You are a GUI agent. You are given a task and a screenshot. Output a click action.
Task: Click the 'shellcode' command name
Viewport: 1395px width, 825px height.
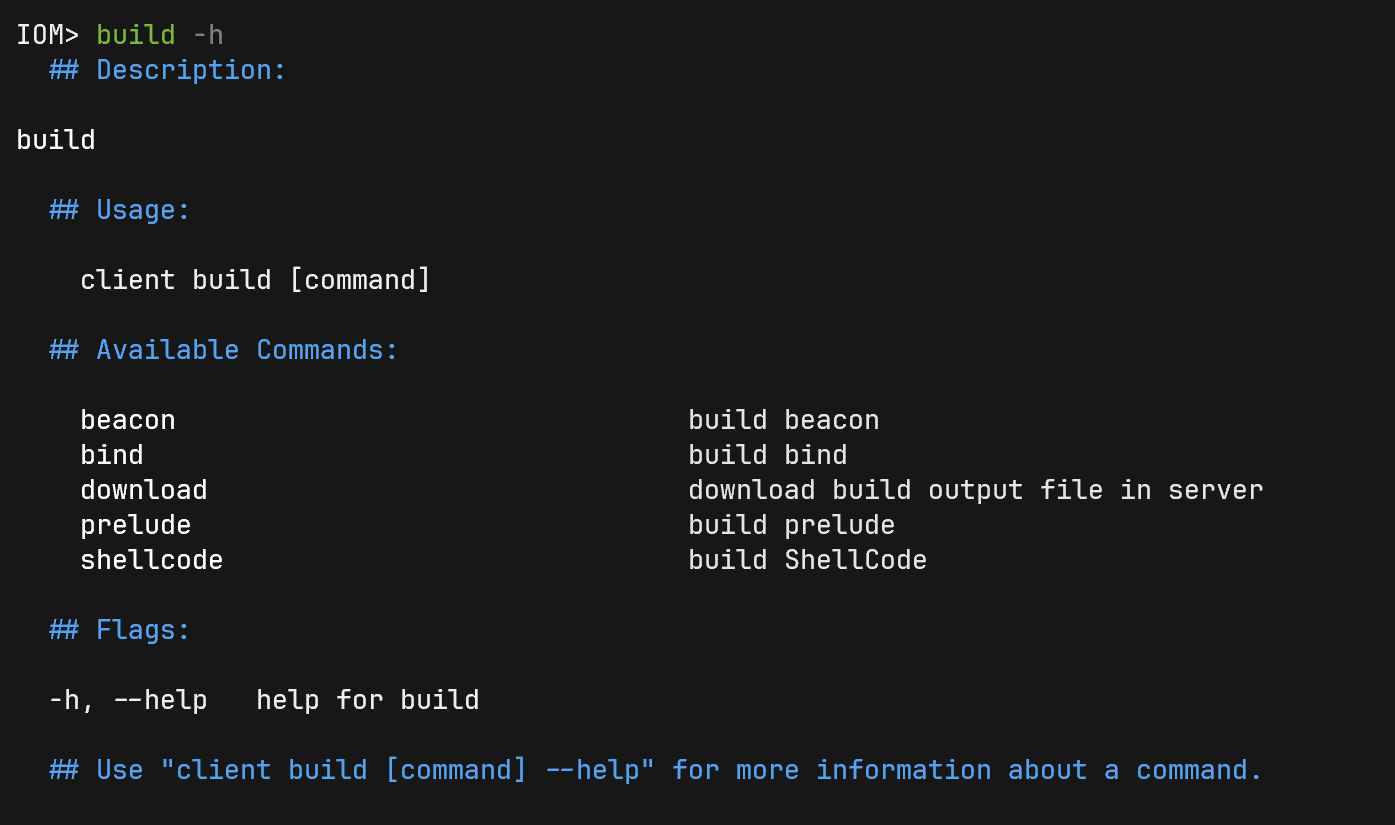click(x=152, y=560)
